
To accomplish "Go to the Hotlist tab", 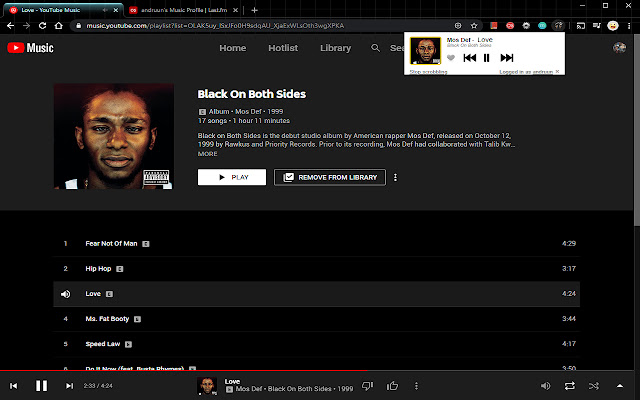I will point(283,48).
